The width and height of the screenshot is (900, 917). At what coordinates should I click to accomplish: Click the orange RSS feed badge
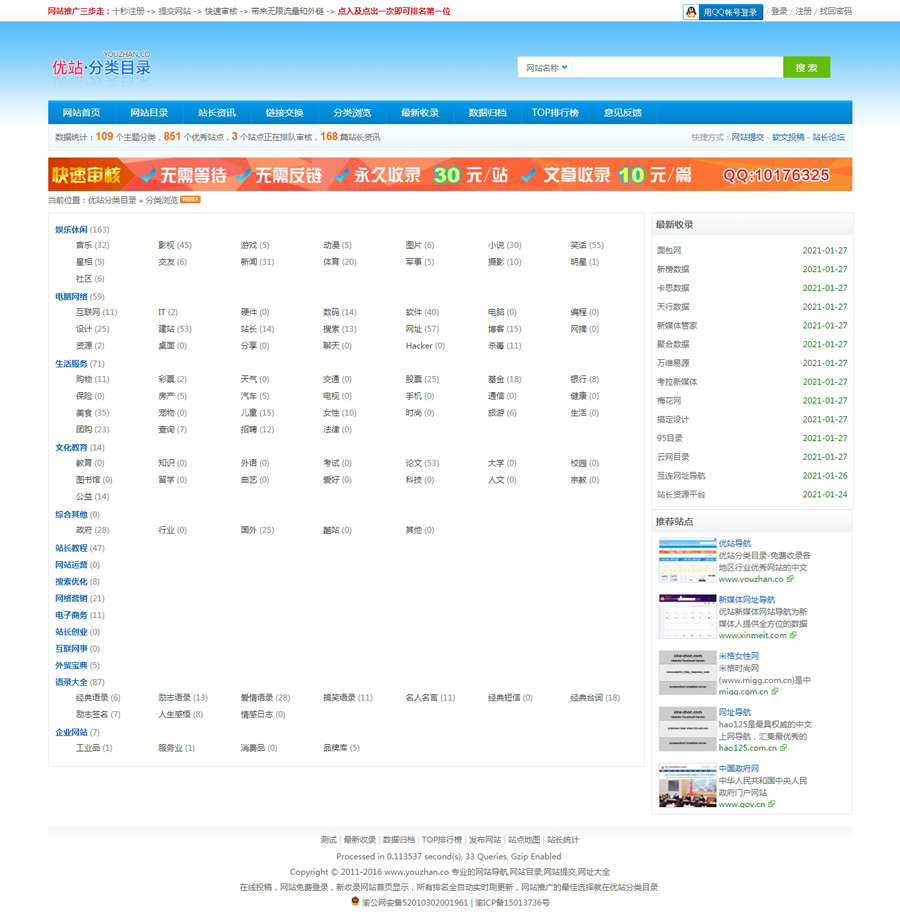coord(190,200)
